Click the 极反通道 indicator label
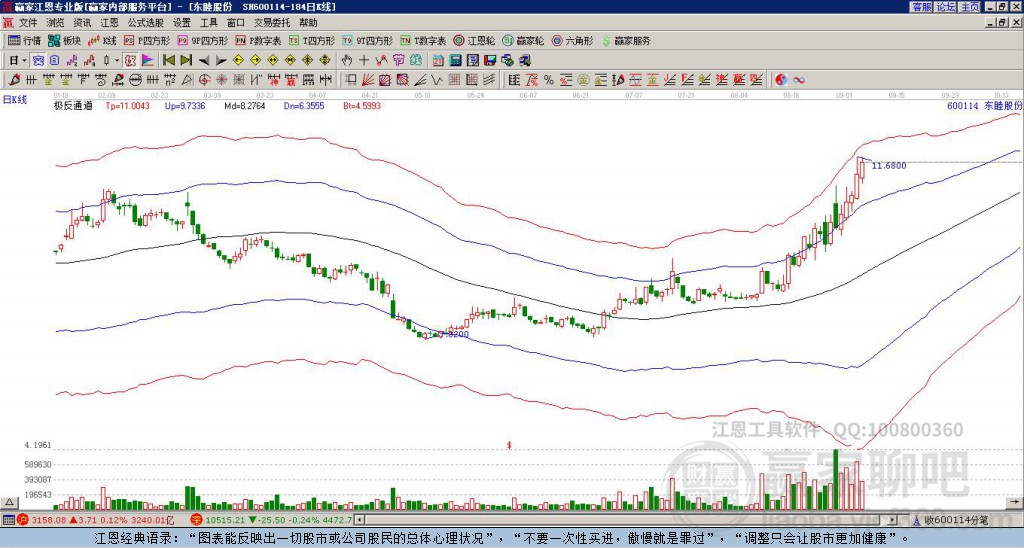Screen dimensions: 1024x548 click(73, 105)
